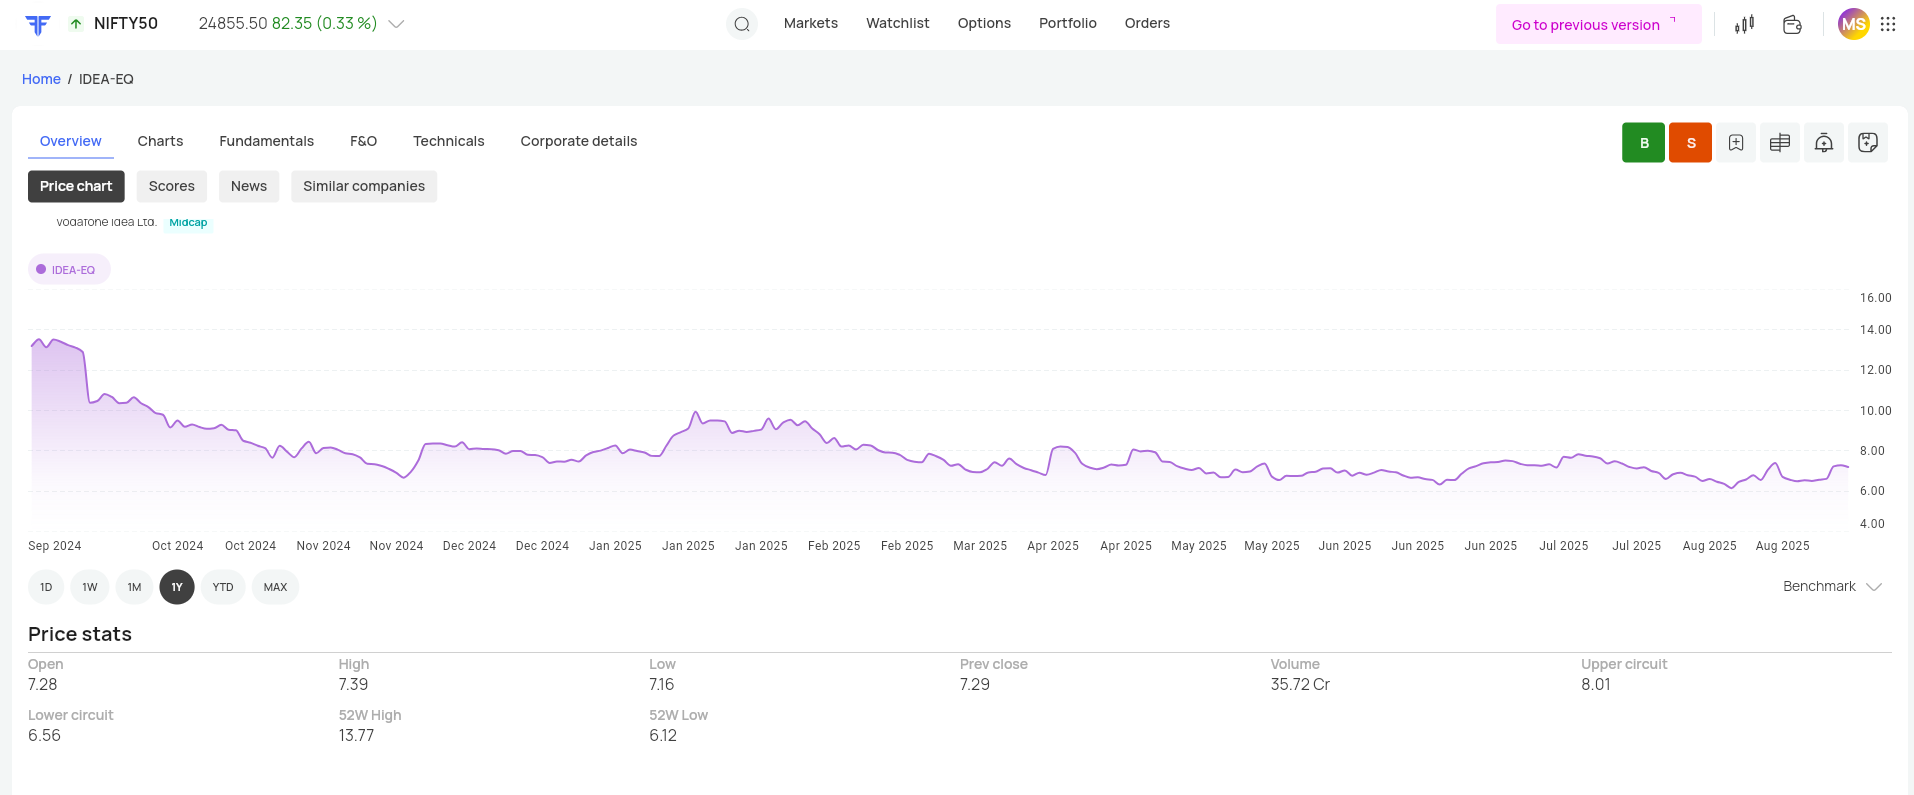Select the Price chart pill
1914x795 pixels.
coord(76,186)
